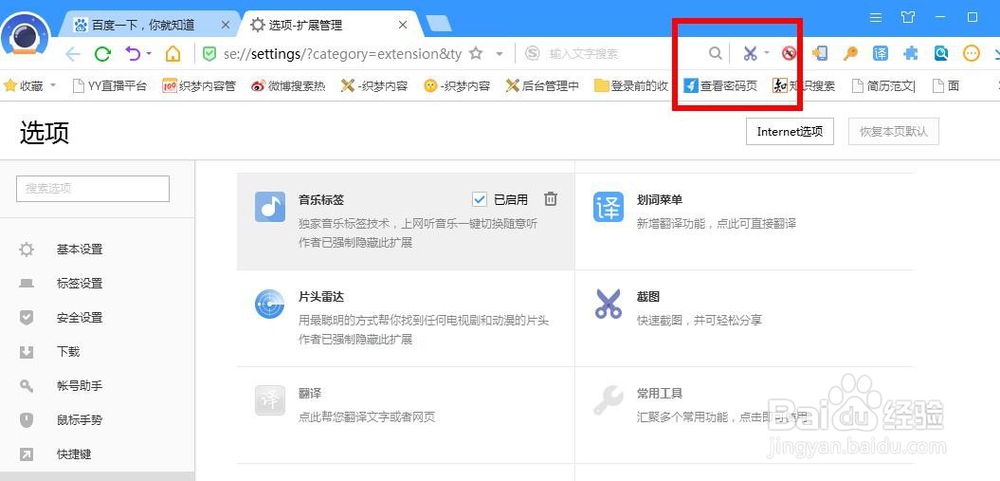Toggle the 已启用 checkbox for 音乐标签
This screenshot has width=1000, height=481.
point(480,200)
